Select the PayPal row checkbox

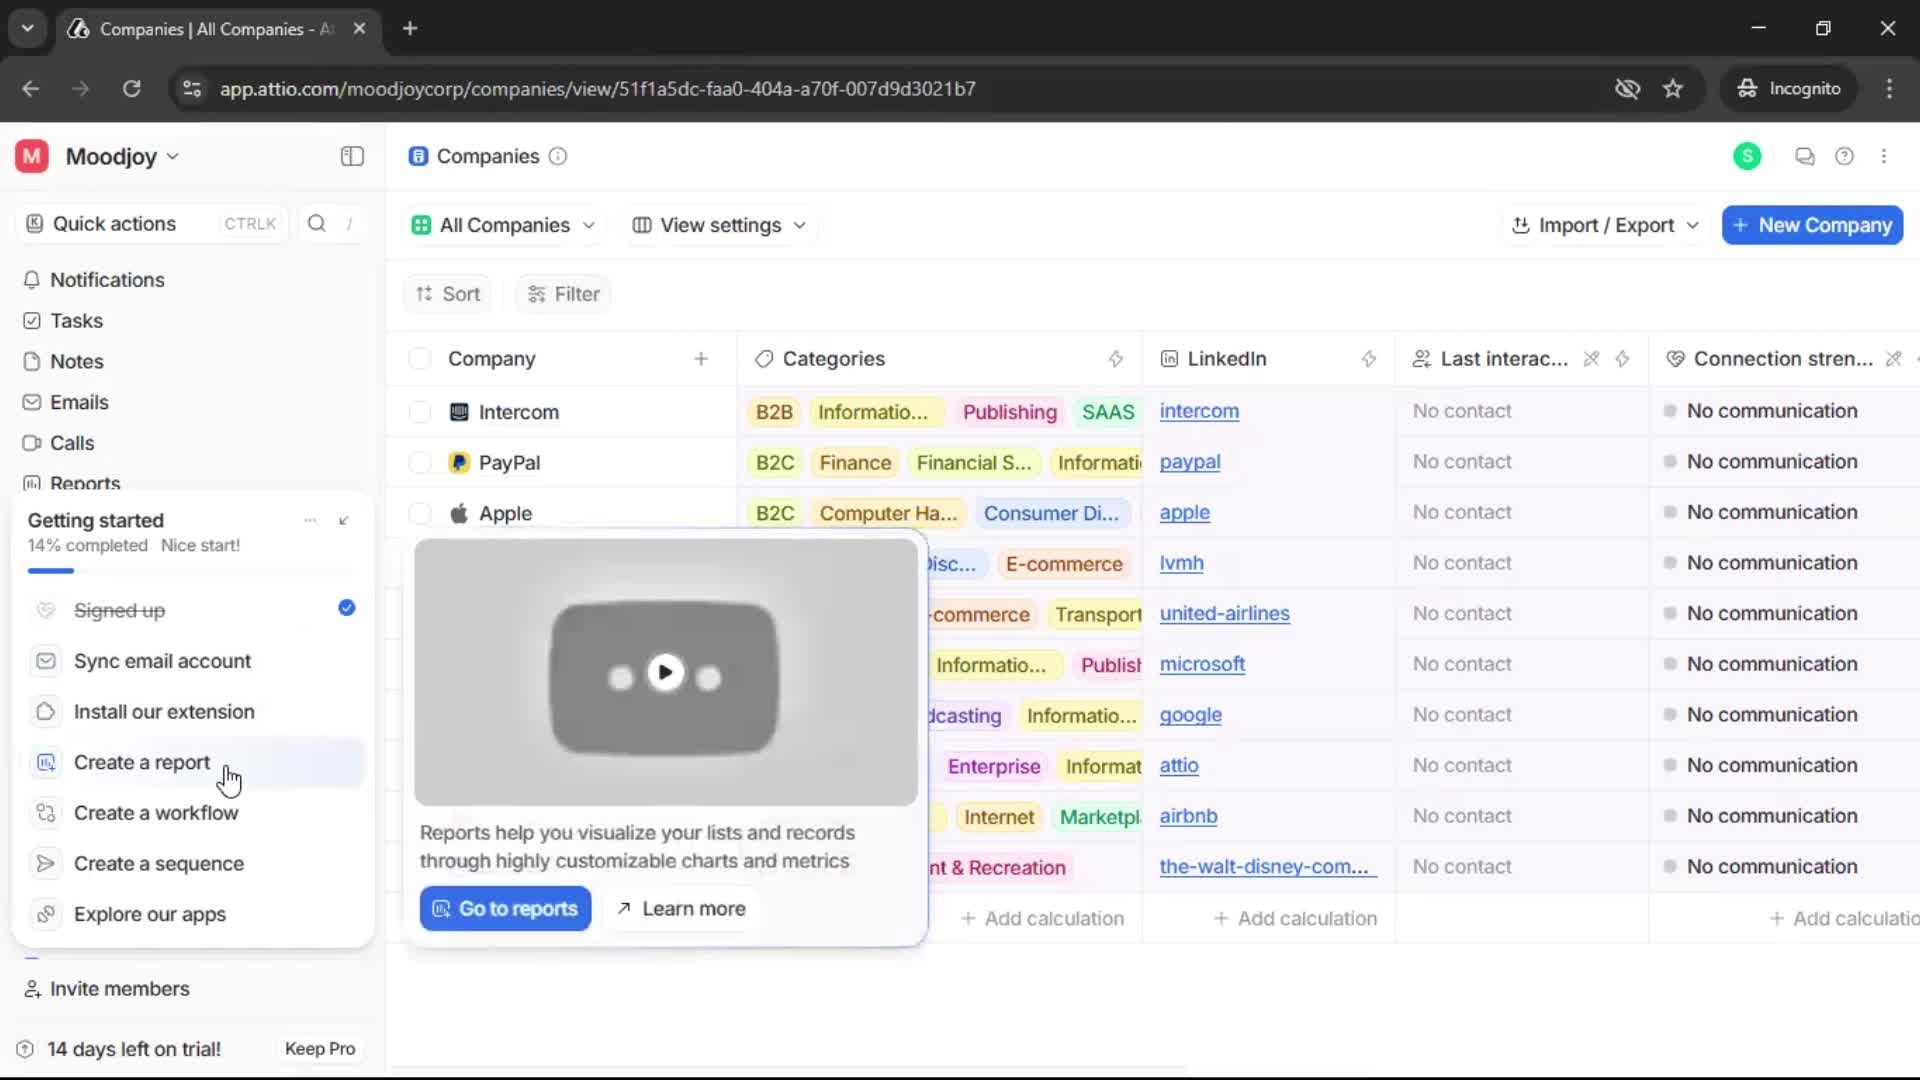click(419, 462)
